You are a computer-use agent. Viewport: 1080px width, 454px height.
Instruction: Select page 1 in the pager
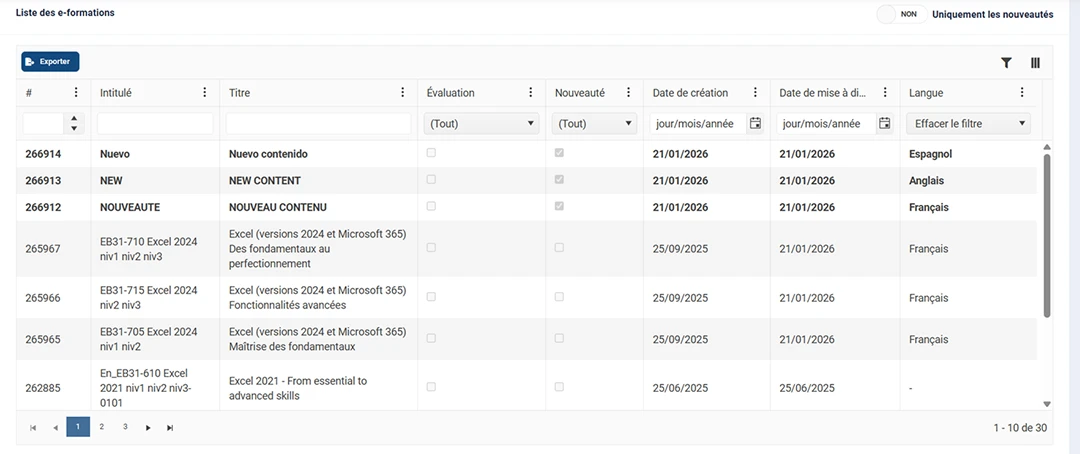78,427
